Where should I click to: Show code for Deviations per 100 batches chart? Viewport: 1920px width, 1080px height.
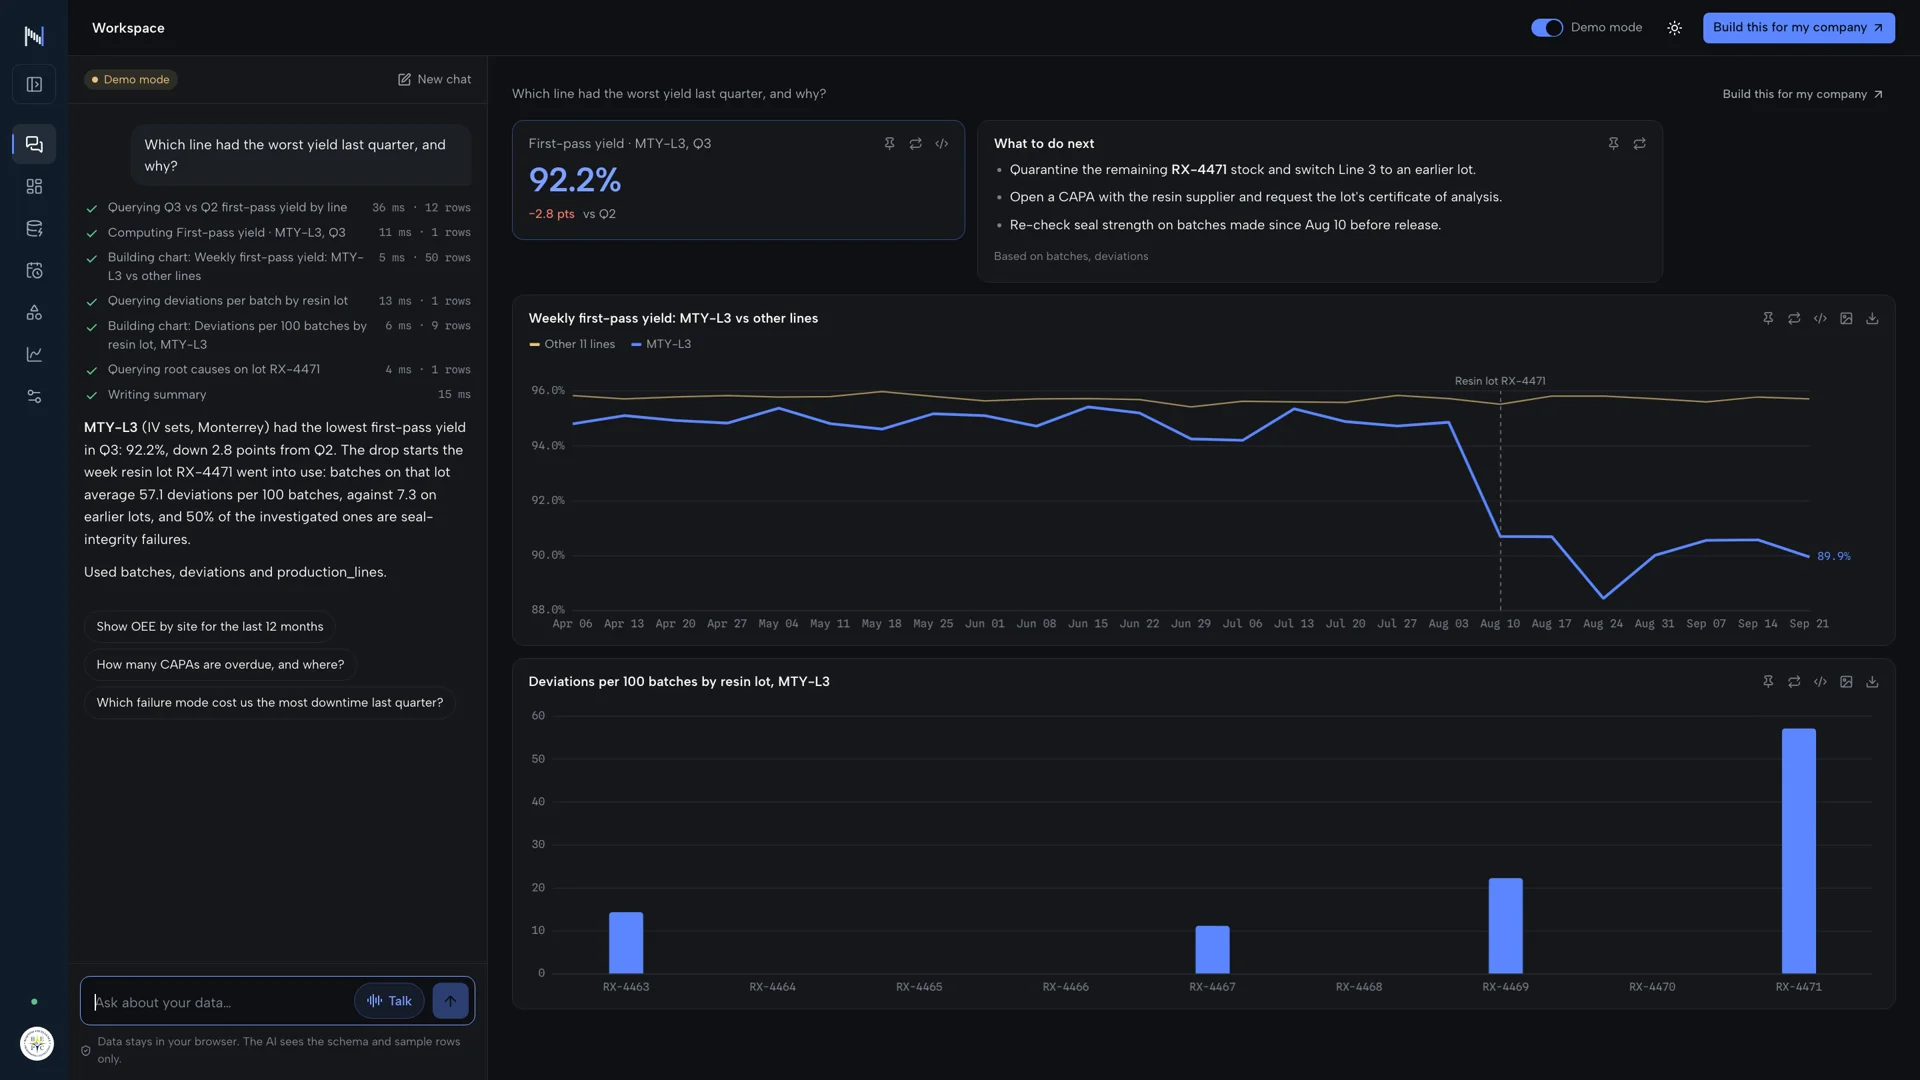[x=1820, y=682]
